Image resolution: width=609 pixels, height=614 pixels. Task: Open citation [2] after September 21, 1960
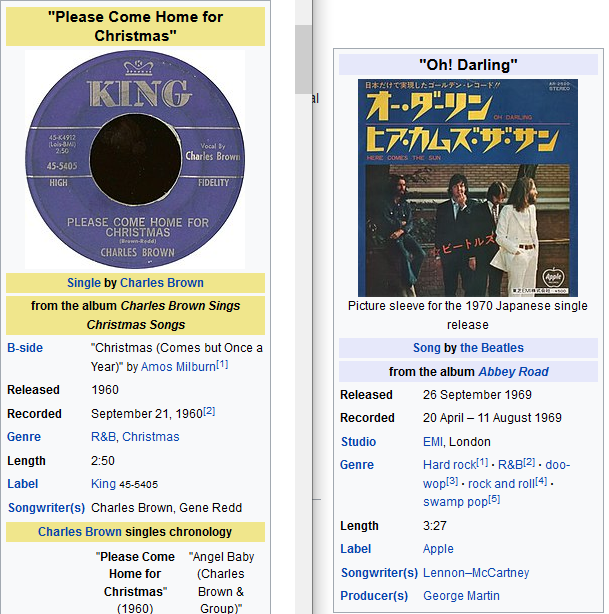click(x=209, y=411)
